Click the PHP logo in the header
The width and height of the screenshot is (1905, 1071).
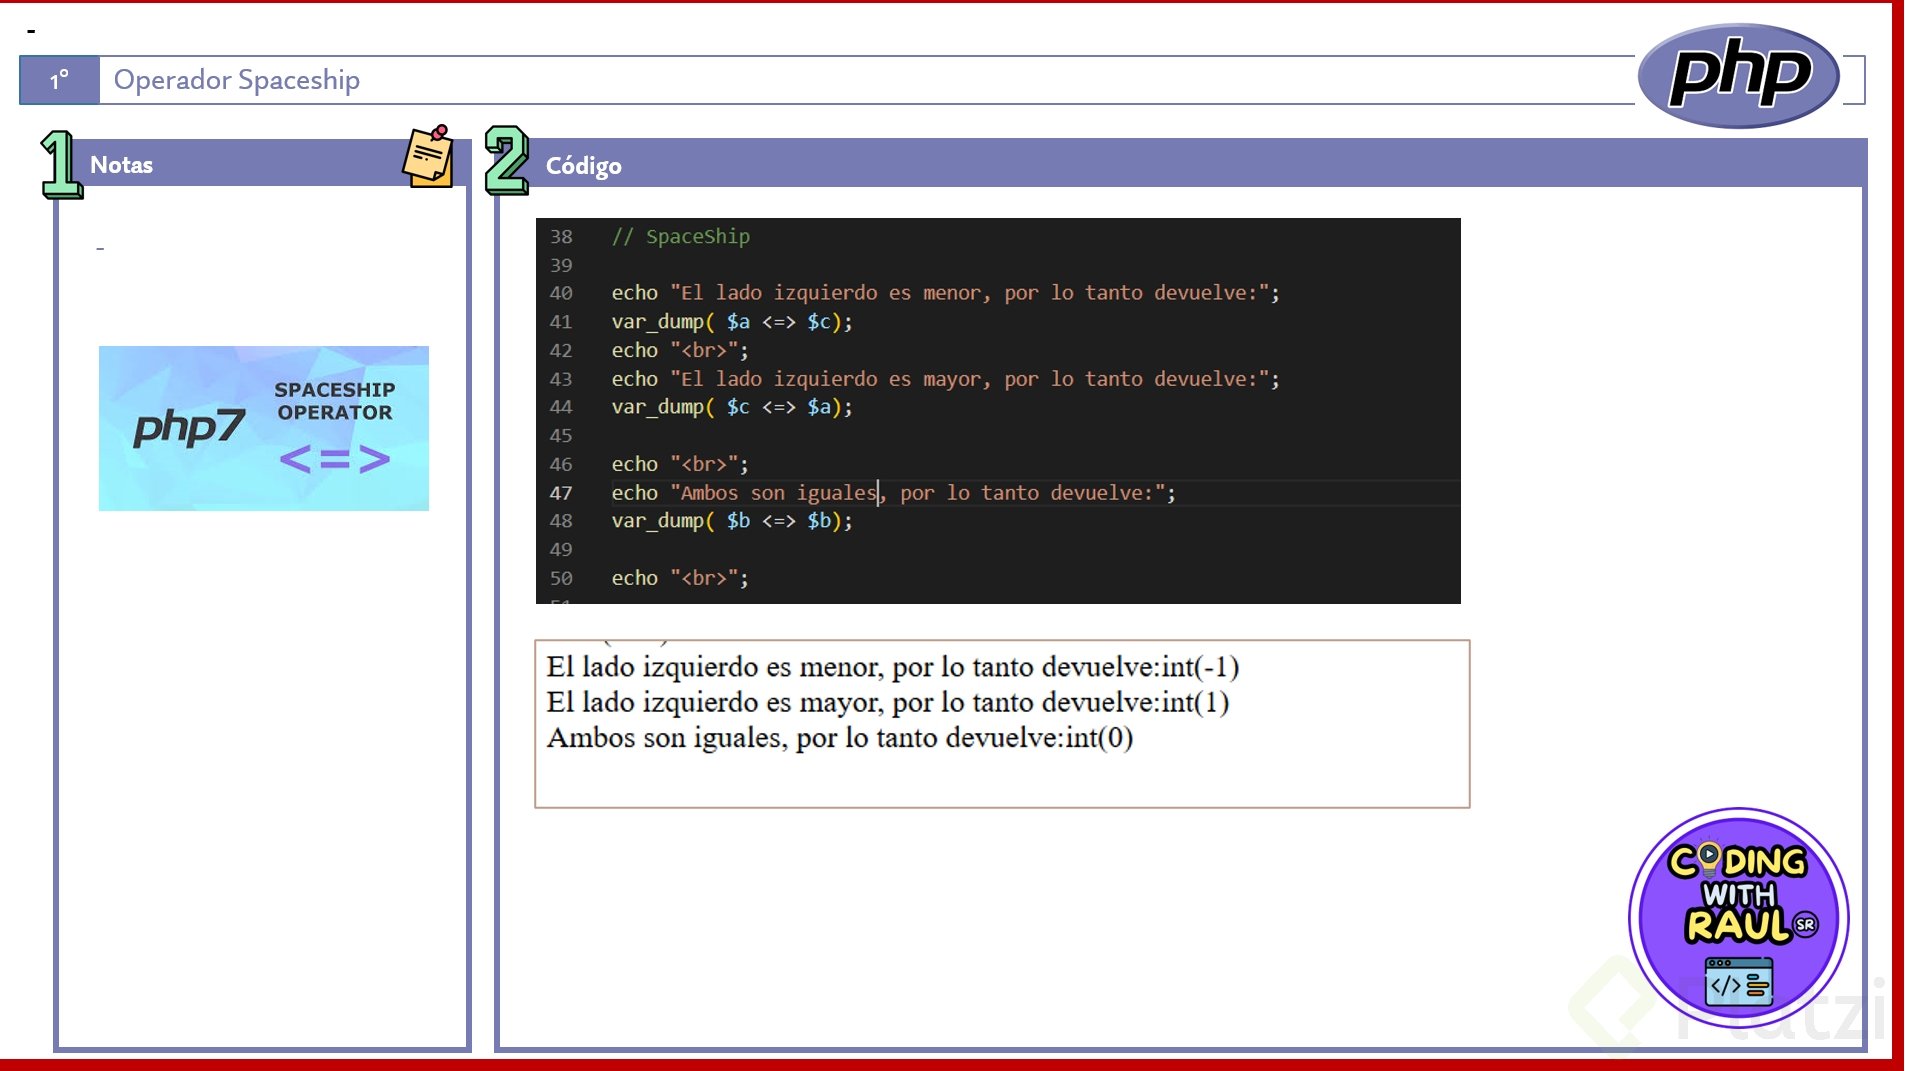(1738, 75)
